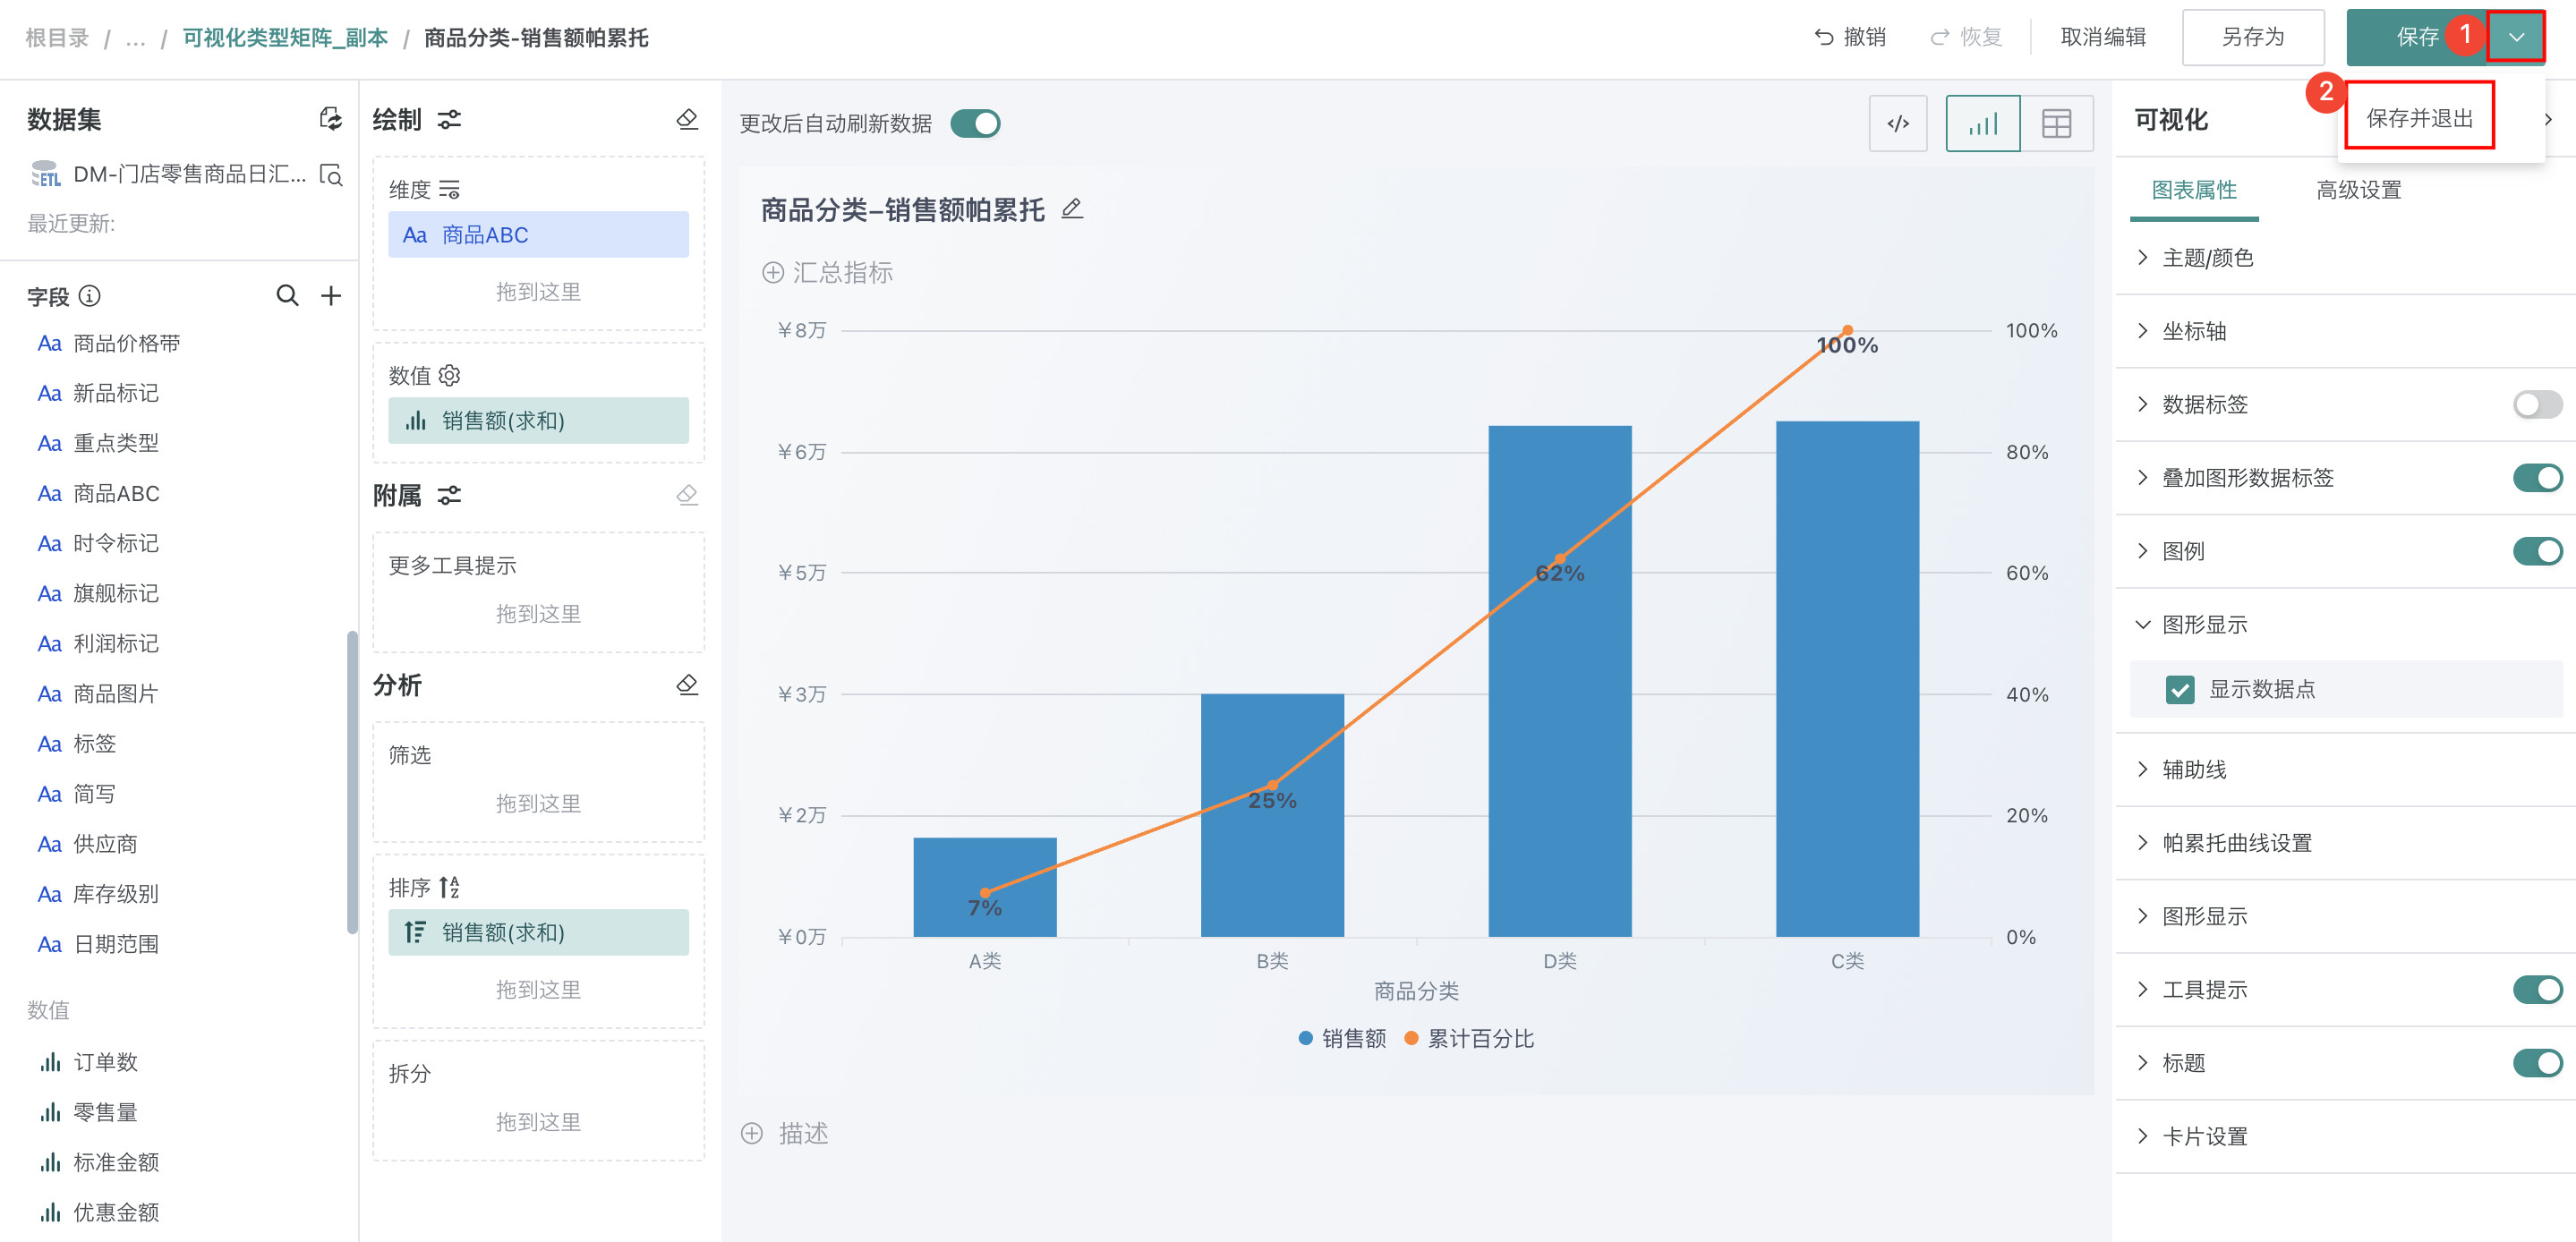Expand the 帕累托曲线设置 section
The height and width of the screenshot is (1242, 2576).
coord(2237,843)
